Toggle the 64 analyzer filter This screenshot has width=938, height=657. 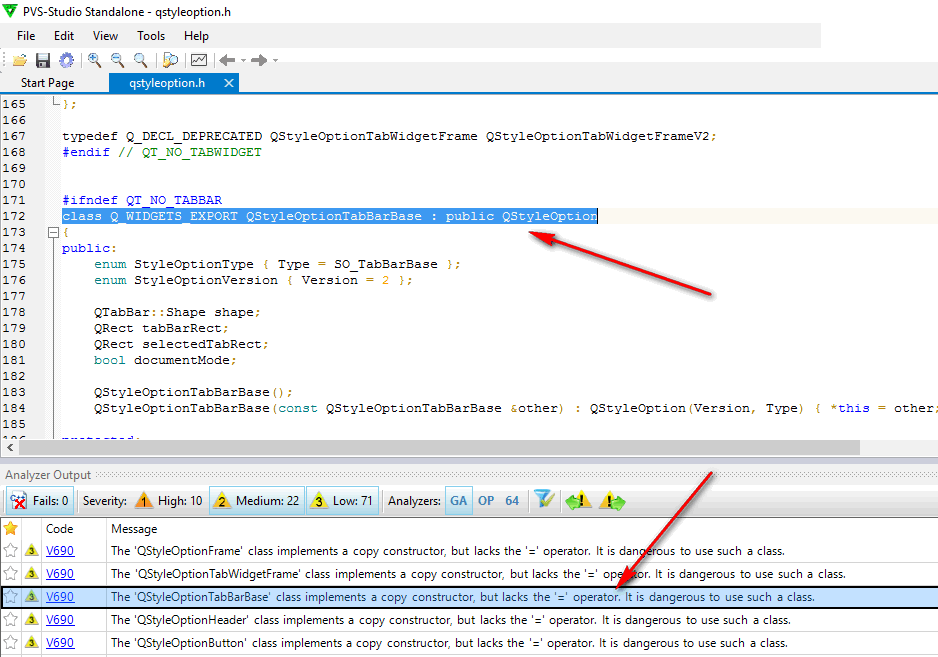coord(512,501)
